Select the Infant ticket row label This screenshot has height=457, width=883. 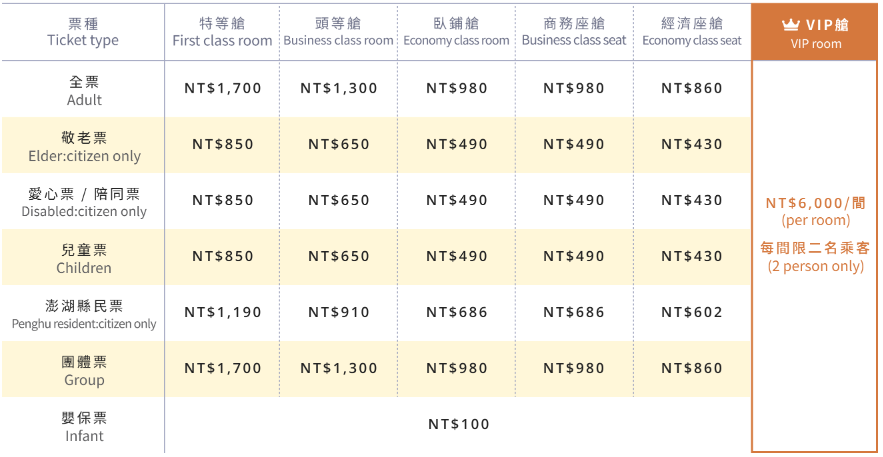(x=84, y=427)
